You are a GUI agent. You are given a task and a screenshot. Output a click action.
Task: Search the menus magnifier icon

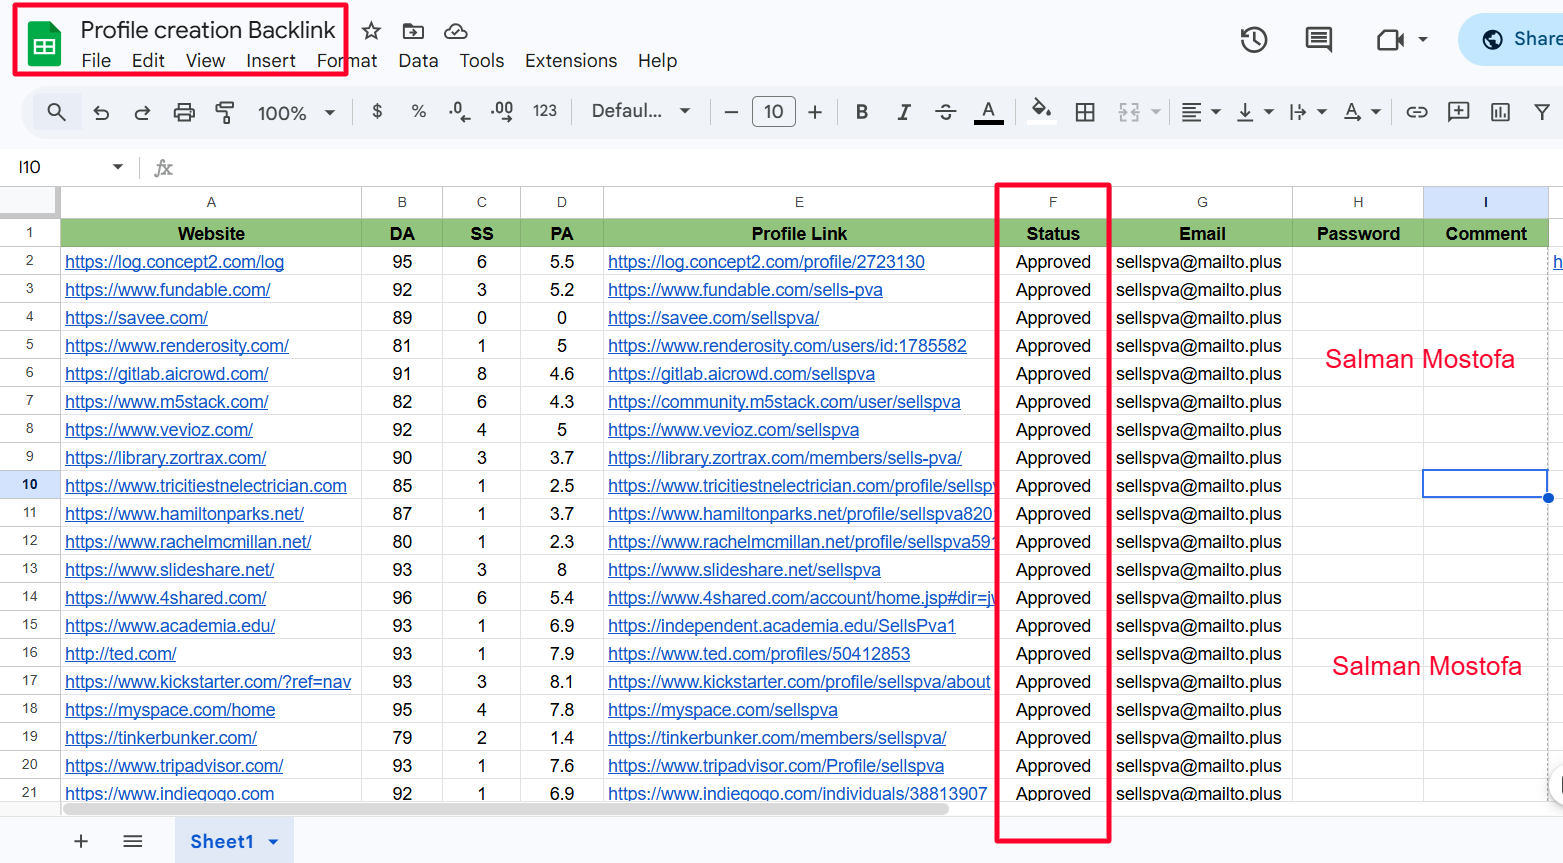pos(57,112)
